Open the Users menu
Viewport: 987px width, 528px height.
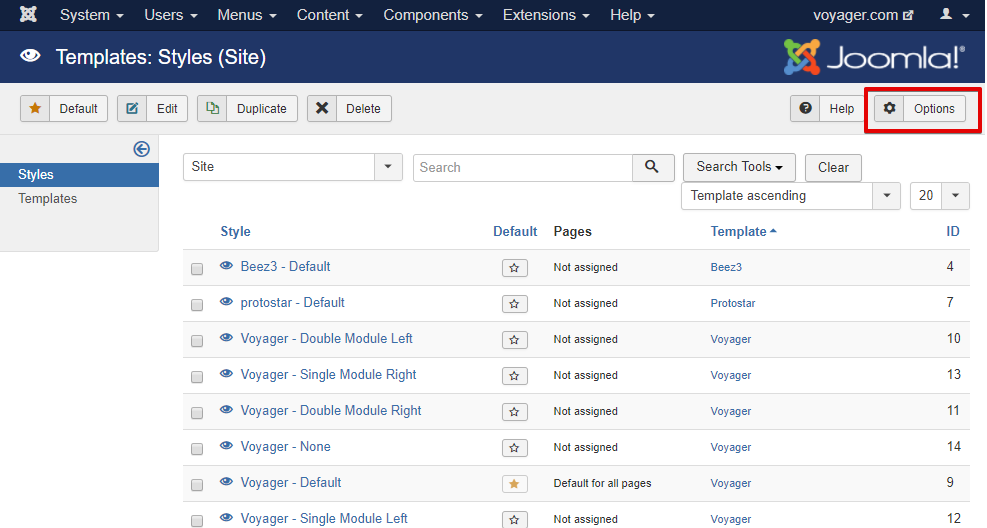coord(171,14)
